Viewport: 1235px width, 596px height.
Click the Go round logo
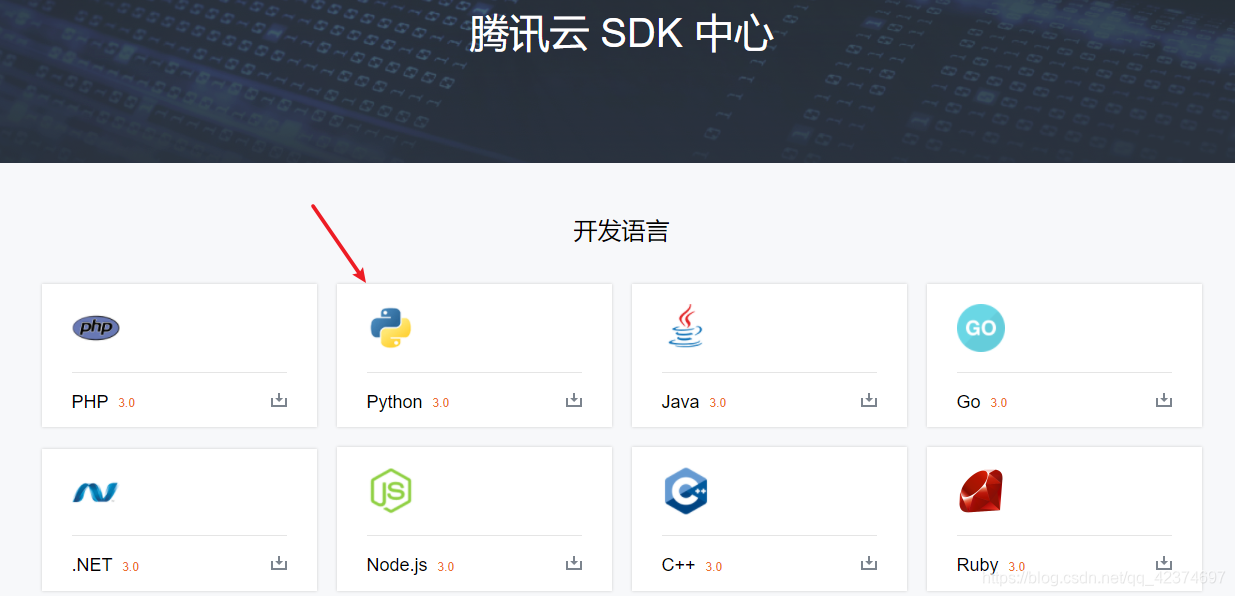pyautogui.click(x=980, y=327)
